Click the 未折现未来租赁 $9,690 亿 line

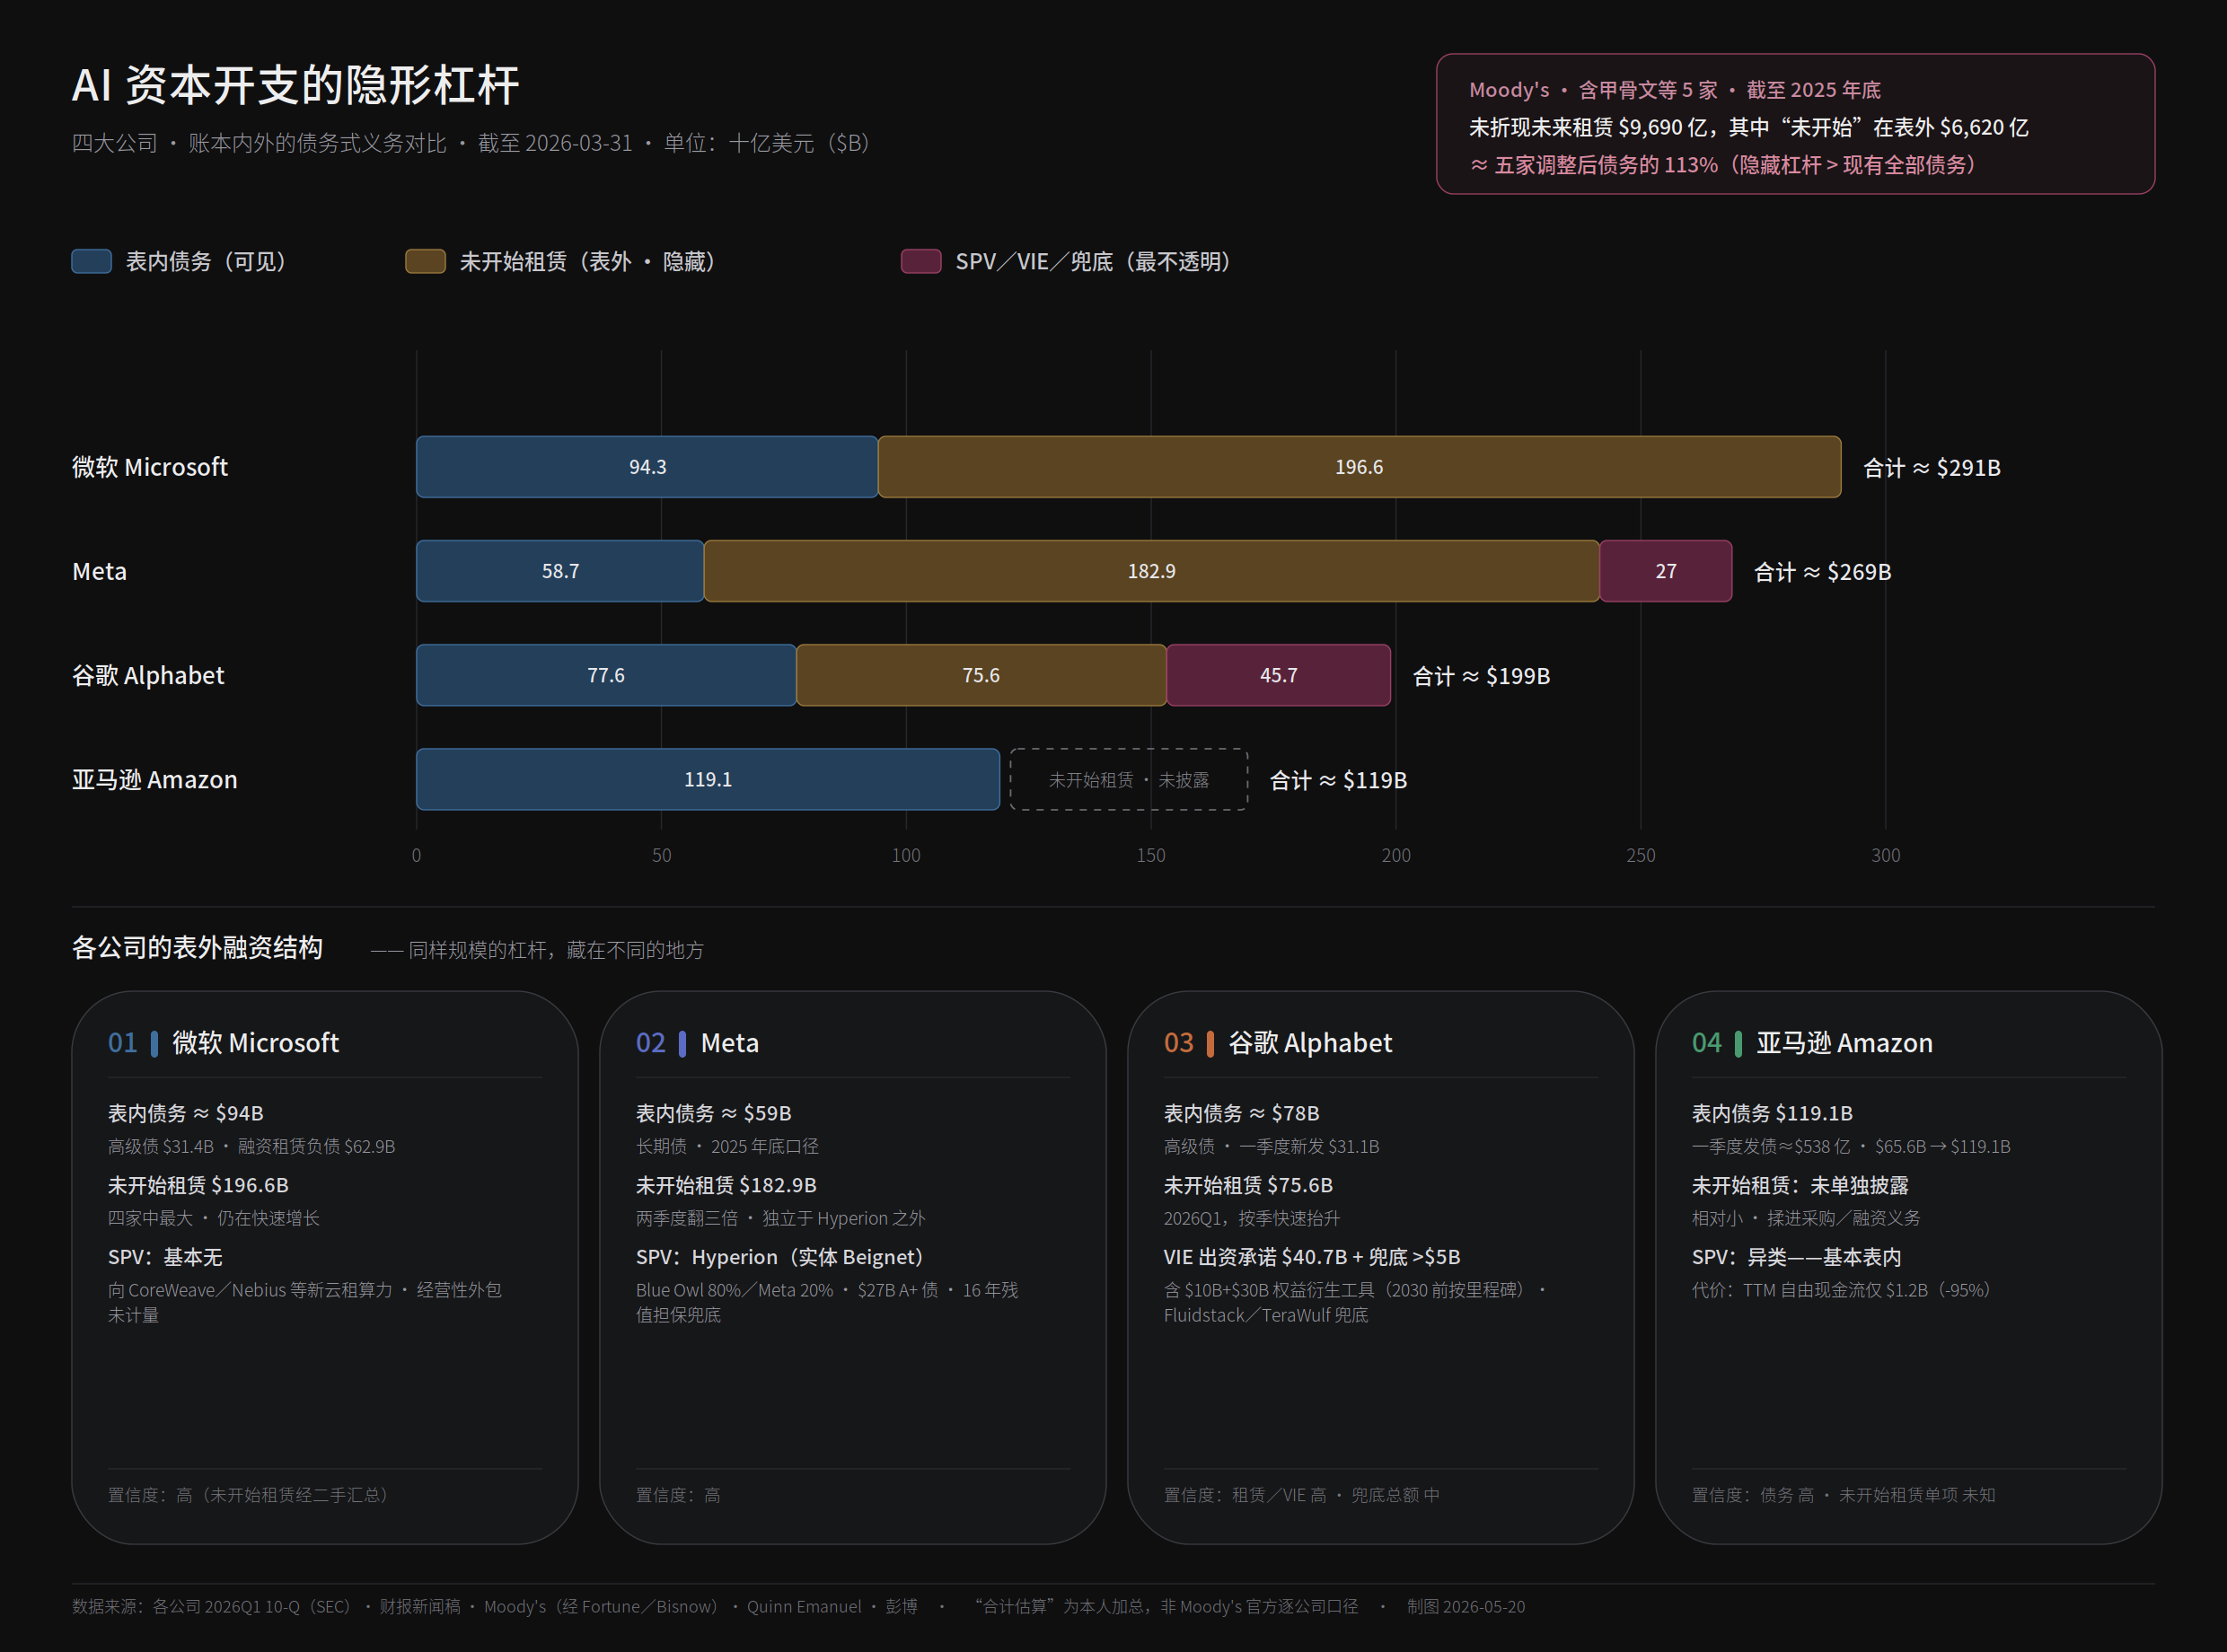[x=1748, y=127]
